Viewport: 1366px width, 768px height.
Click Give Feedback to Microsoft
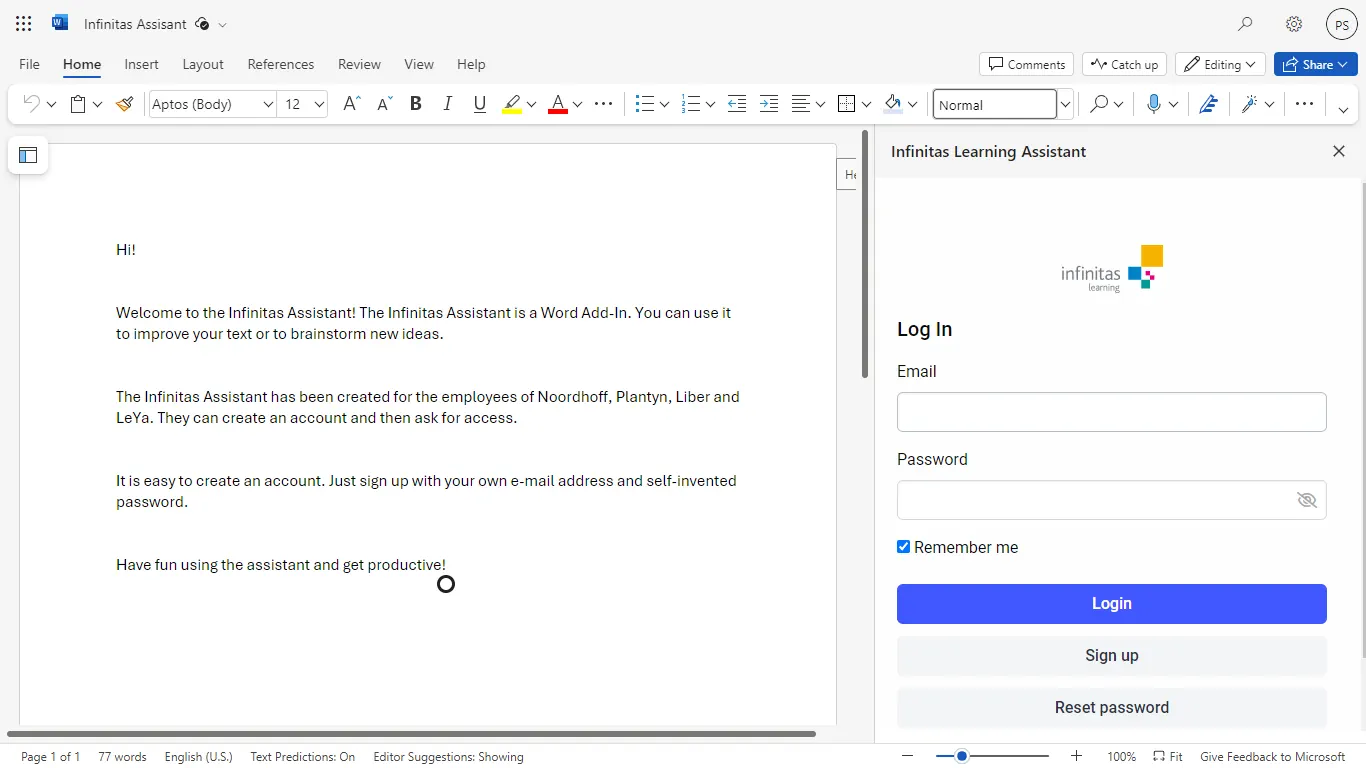point(1272,757)
